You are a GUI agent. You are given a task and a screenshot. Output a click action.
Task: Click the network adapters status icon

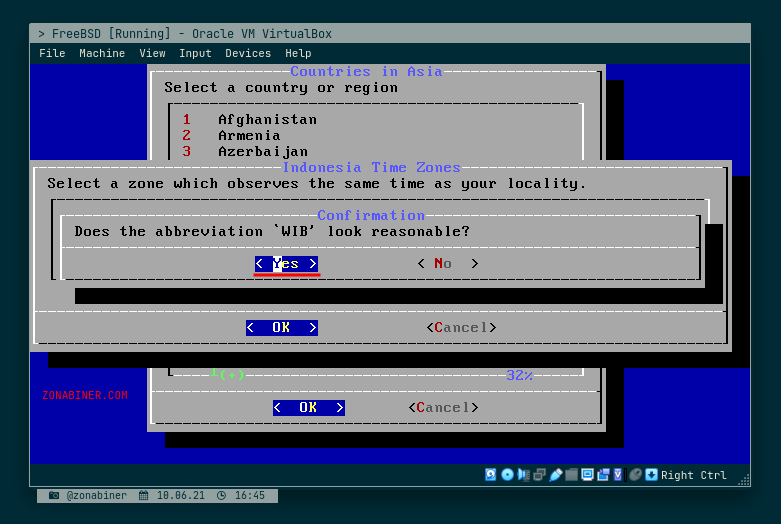[x=539, y=475]
